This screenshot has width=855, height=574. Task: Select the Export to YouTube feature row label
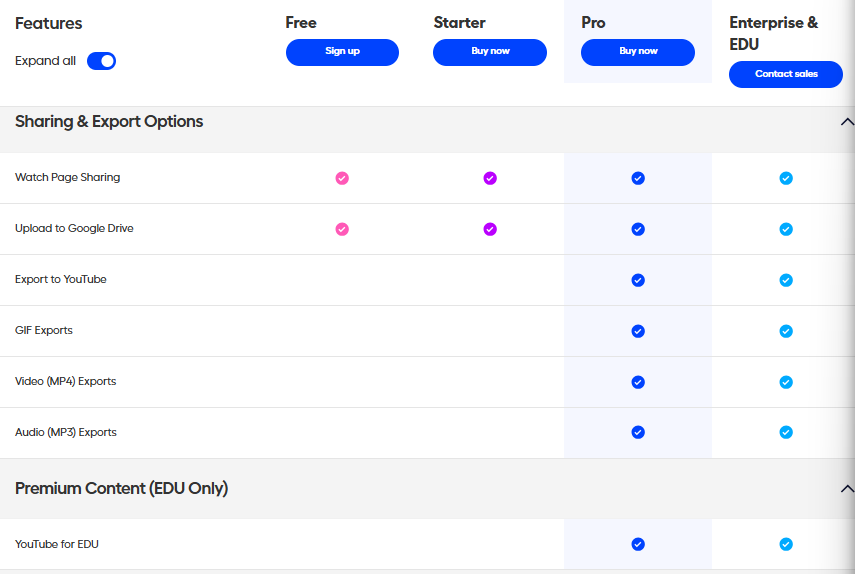tap(61, 280)
